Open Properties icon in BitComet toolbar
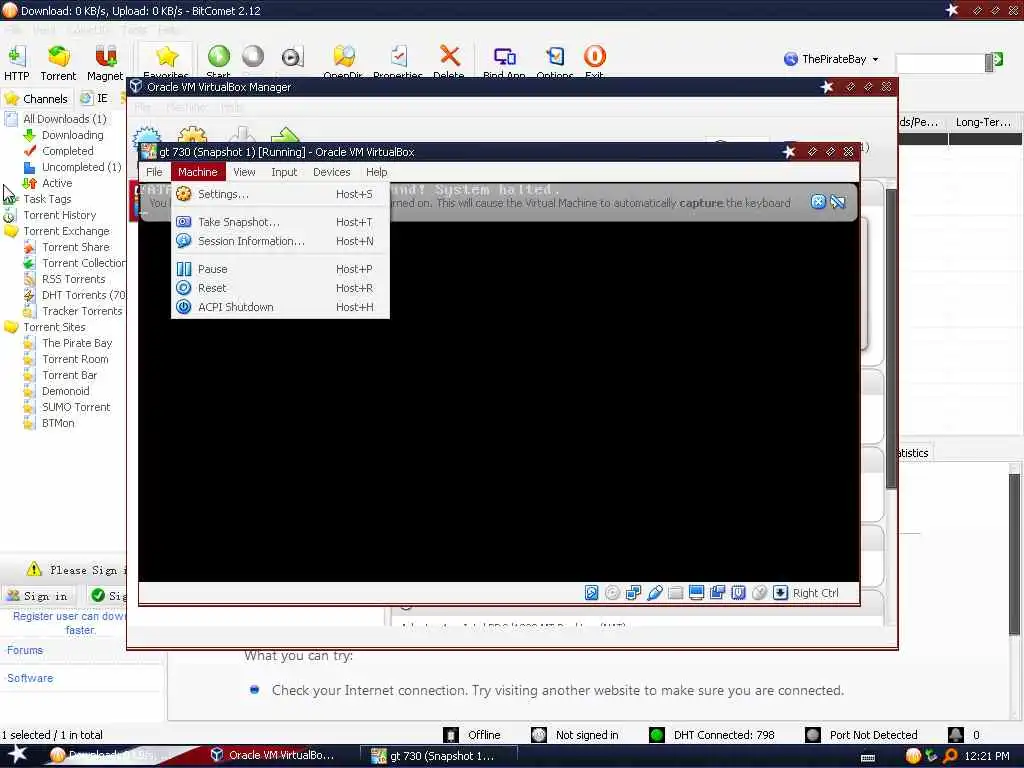Image resolution: width=1024 pixels, height=768 pixels. pyautogui.click(x=398, y=56)
